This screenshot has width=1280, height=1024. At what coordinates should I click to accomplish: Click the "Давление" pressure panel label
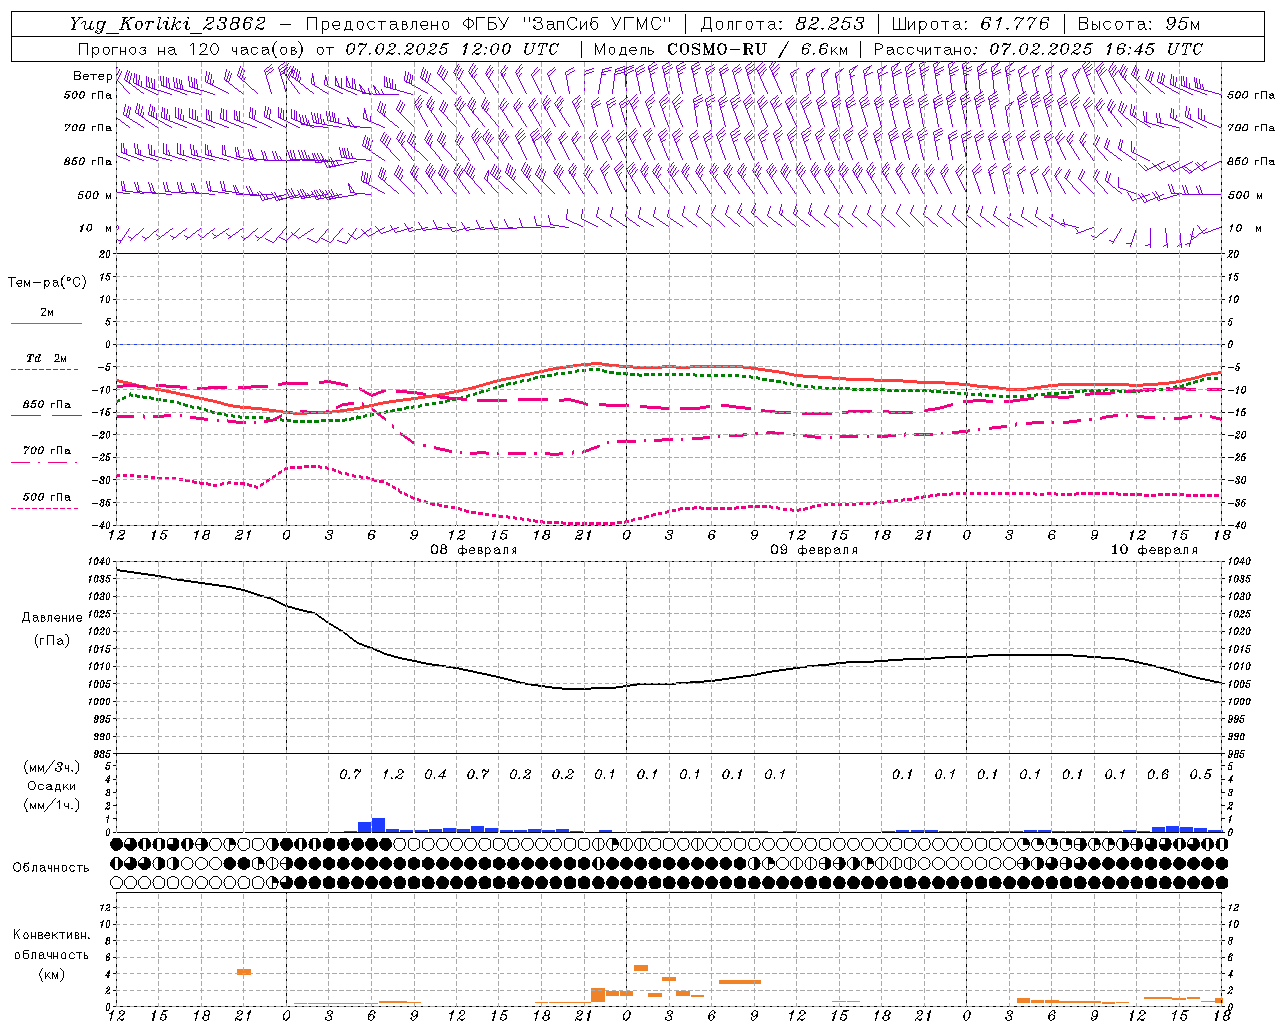[52, 618]
